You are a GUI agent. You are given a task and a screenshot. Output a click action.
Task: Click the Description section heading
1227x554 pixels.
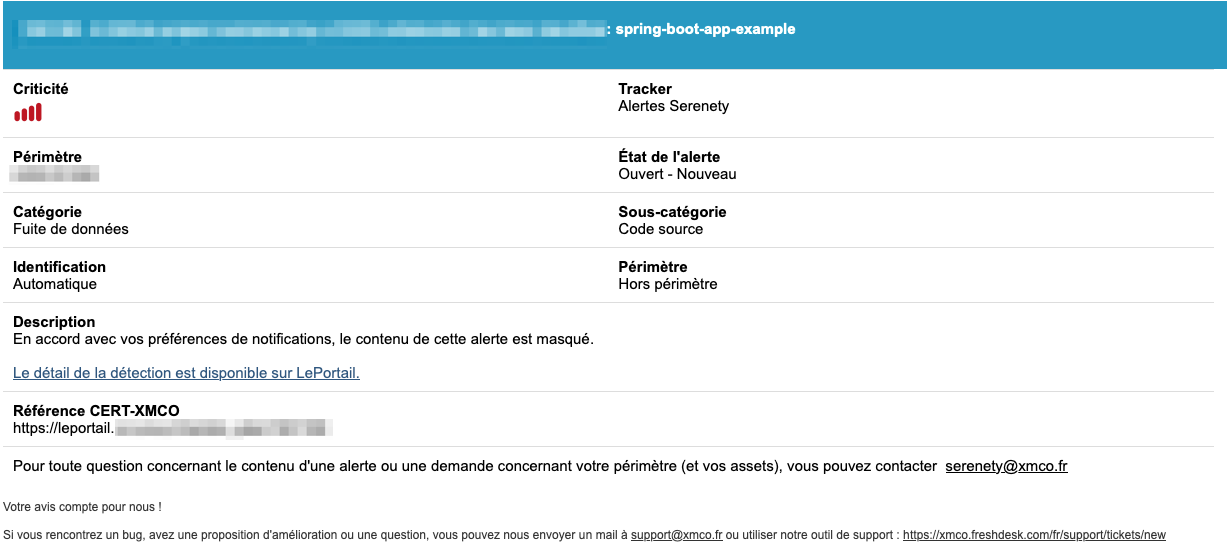pyautogui.click(x=54, y=322)
